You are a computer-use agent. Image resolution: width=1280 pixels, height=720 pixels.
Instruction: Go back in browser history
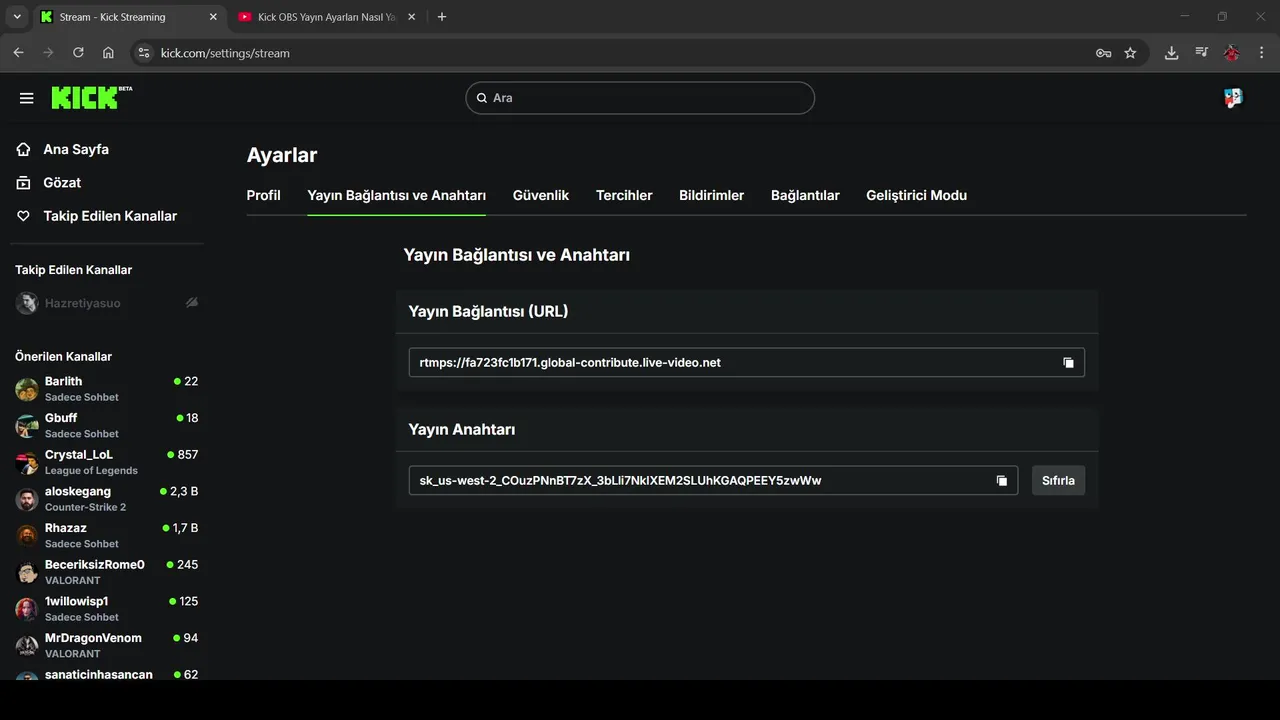coord(18,53)
